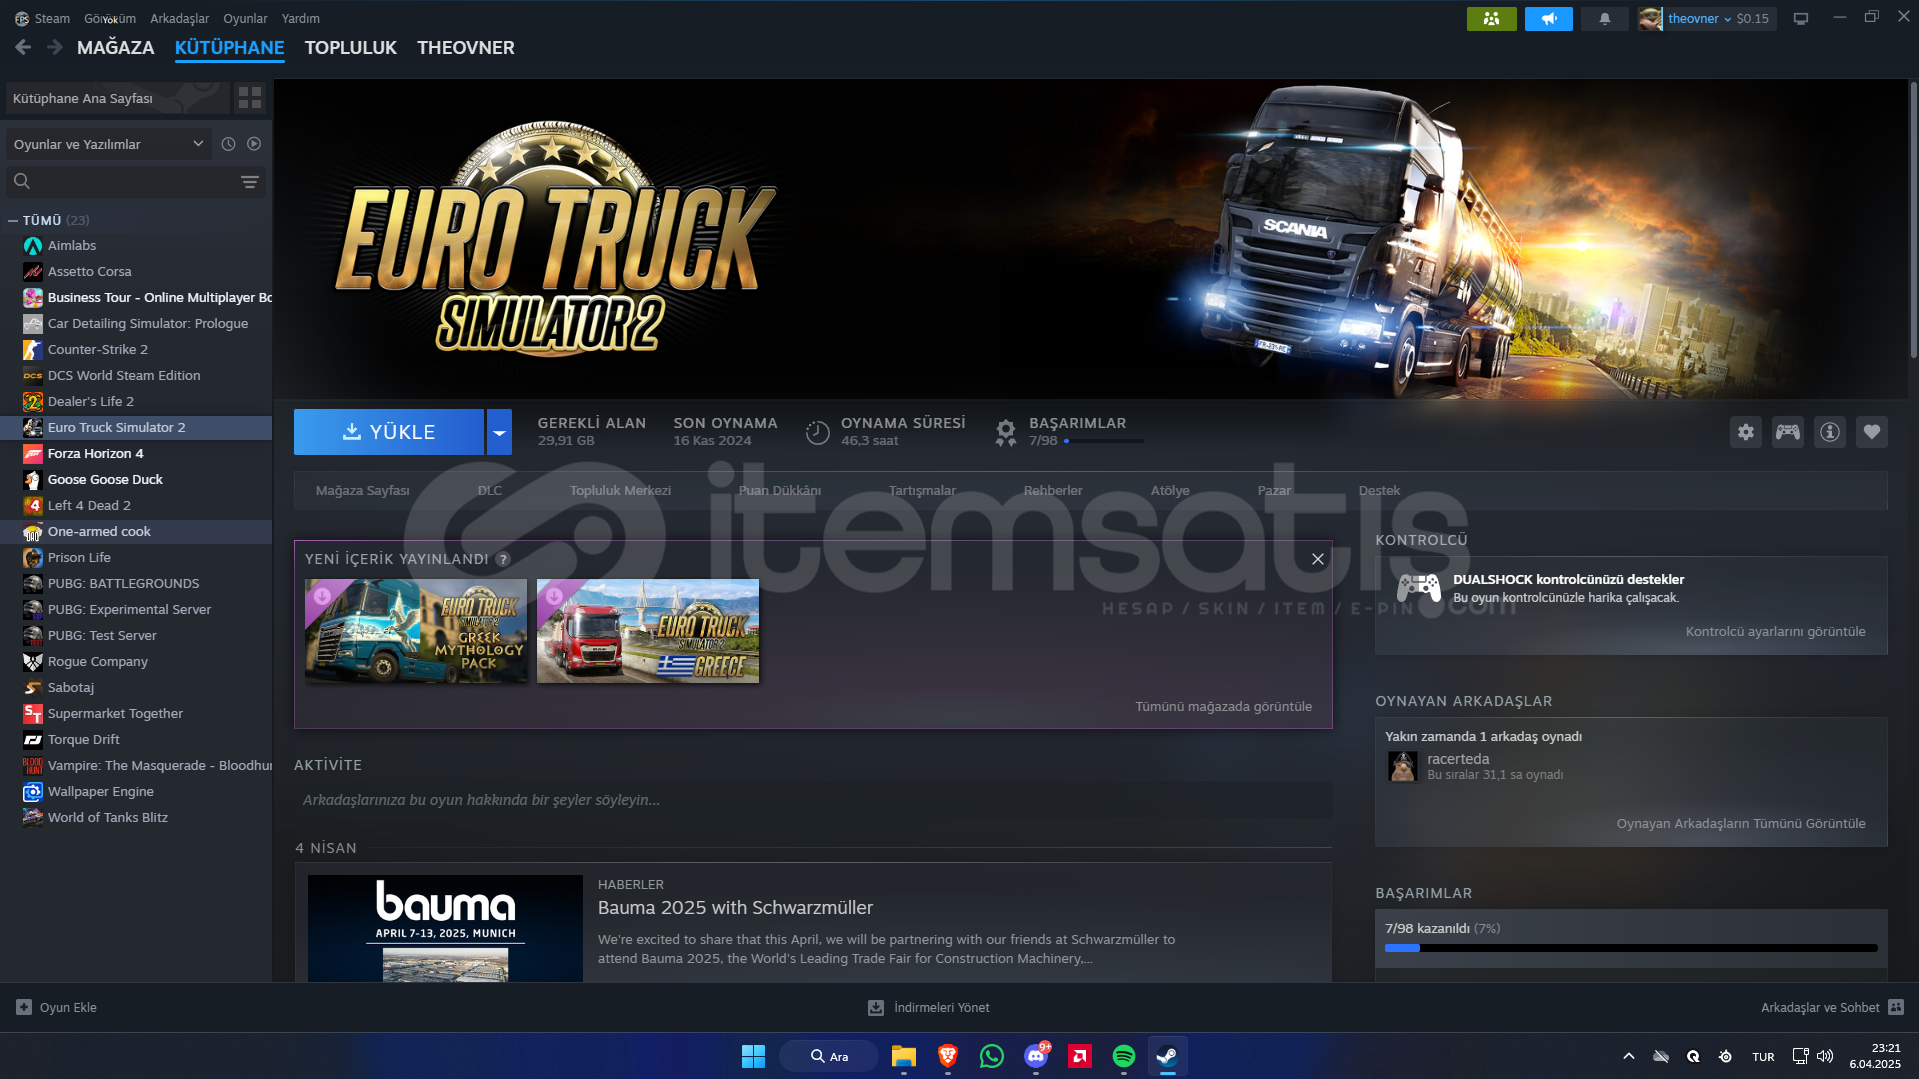The height and width of the screenshot is (1079, 1919).
Task: Click the Steam logo menu icon
Action: [x=22, y=18]
